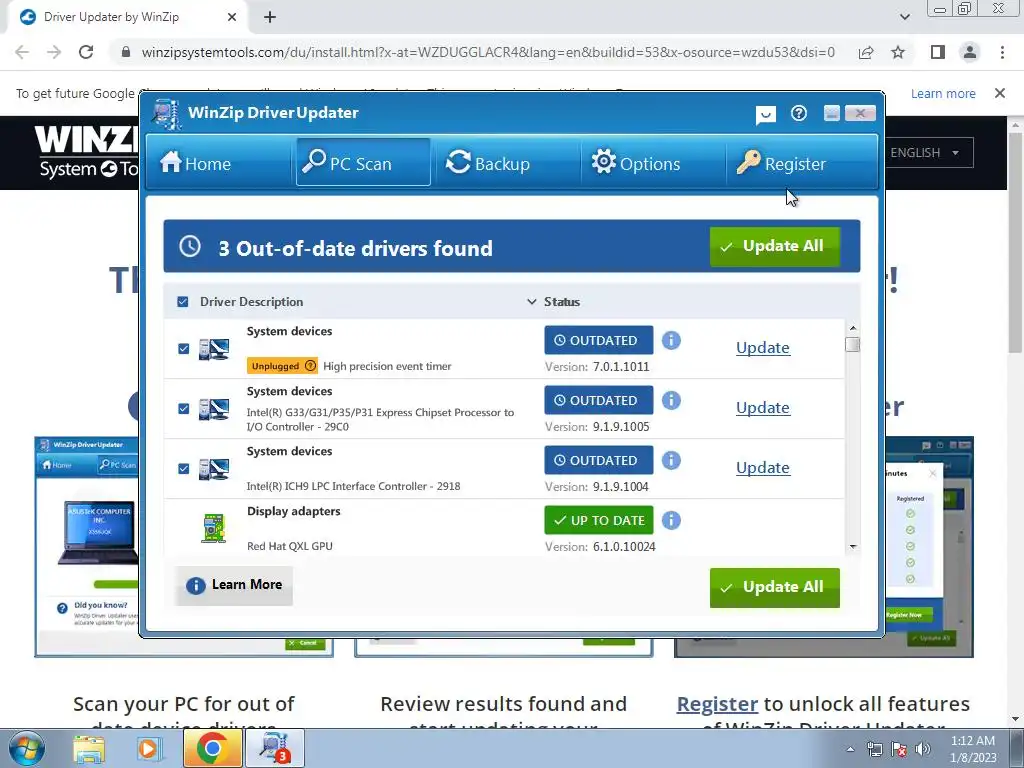Image resolution: width=1024 pixels, height=768 pixels.
Task: Switch to the PC Scan tab
Action: pos(362,162)
